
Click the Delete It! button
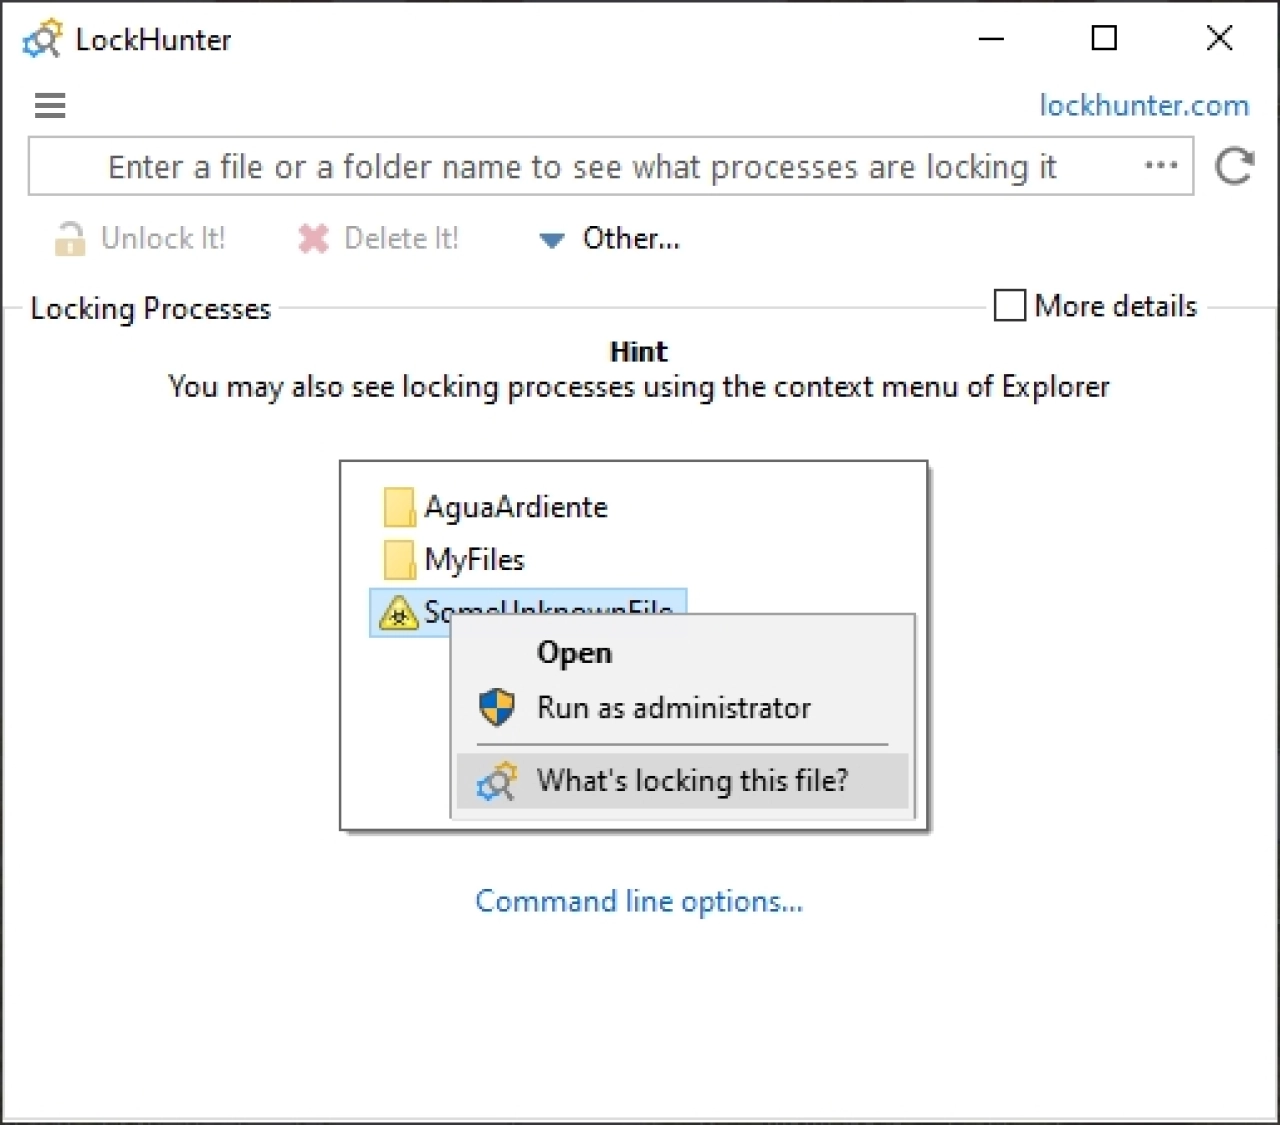pyautogui.click(x=378, y=238)
